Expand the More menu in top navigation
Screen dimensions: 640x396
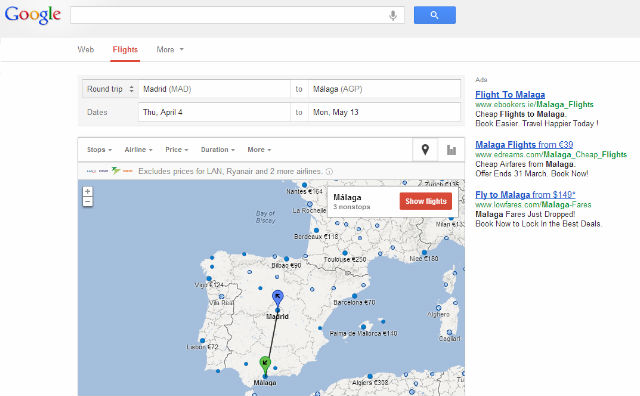170,49
